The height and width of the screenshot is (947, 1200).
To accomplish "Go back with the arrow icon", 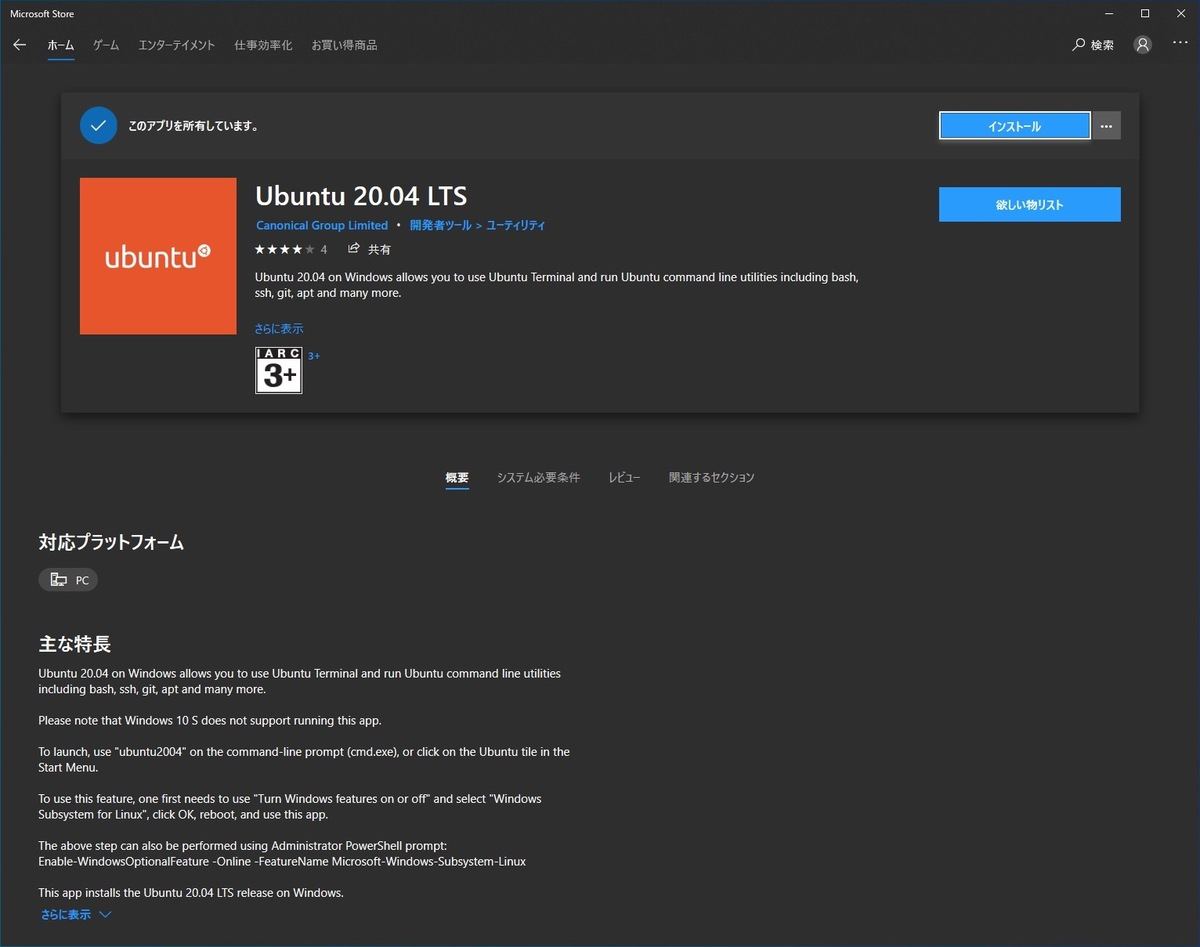I will pyautogui.click(x=19, y=45).
